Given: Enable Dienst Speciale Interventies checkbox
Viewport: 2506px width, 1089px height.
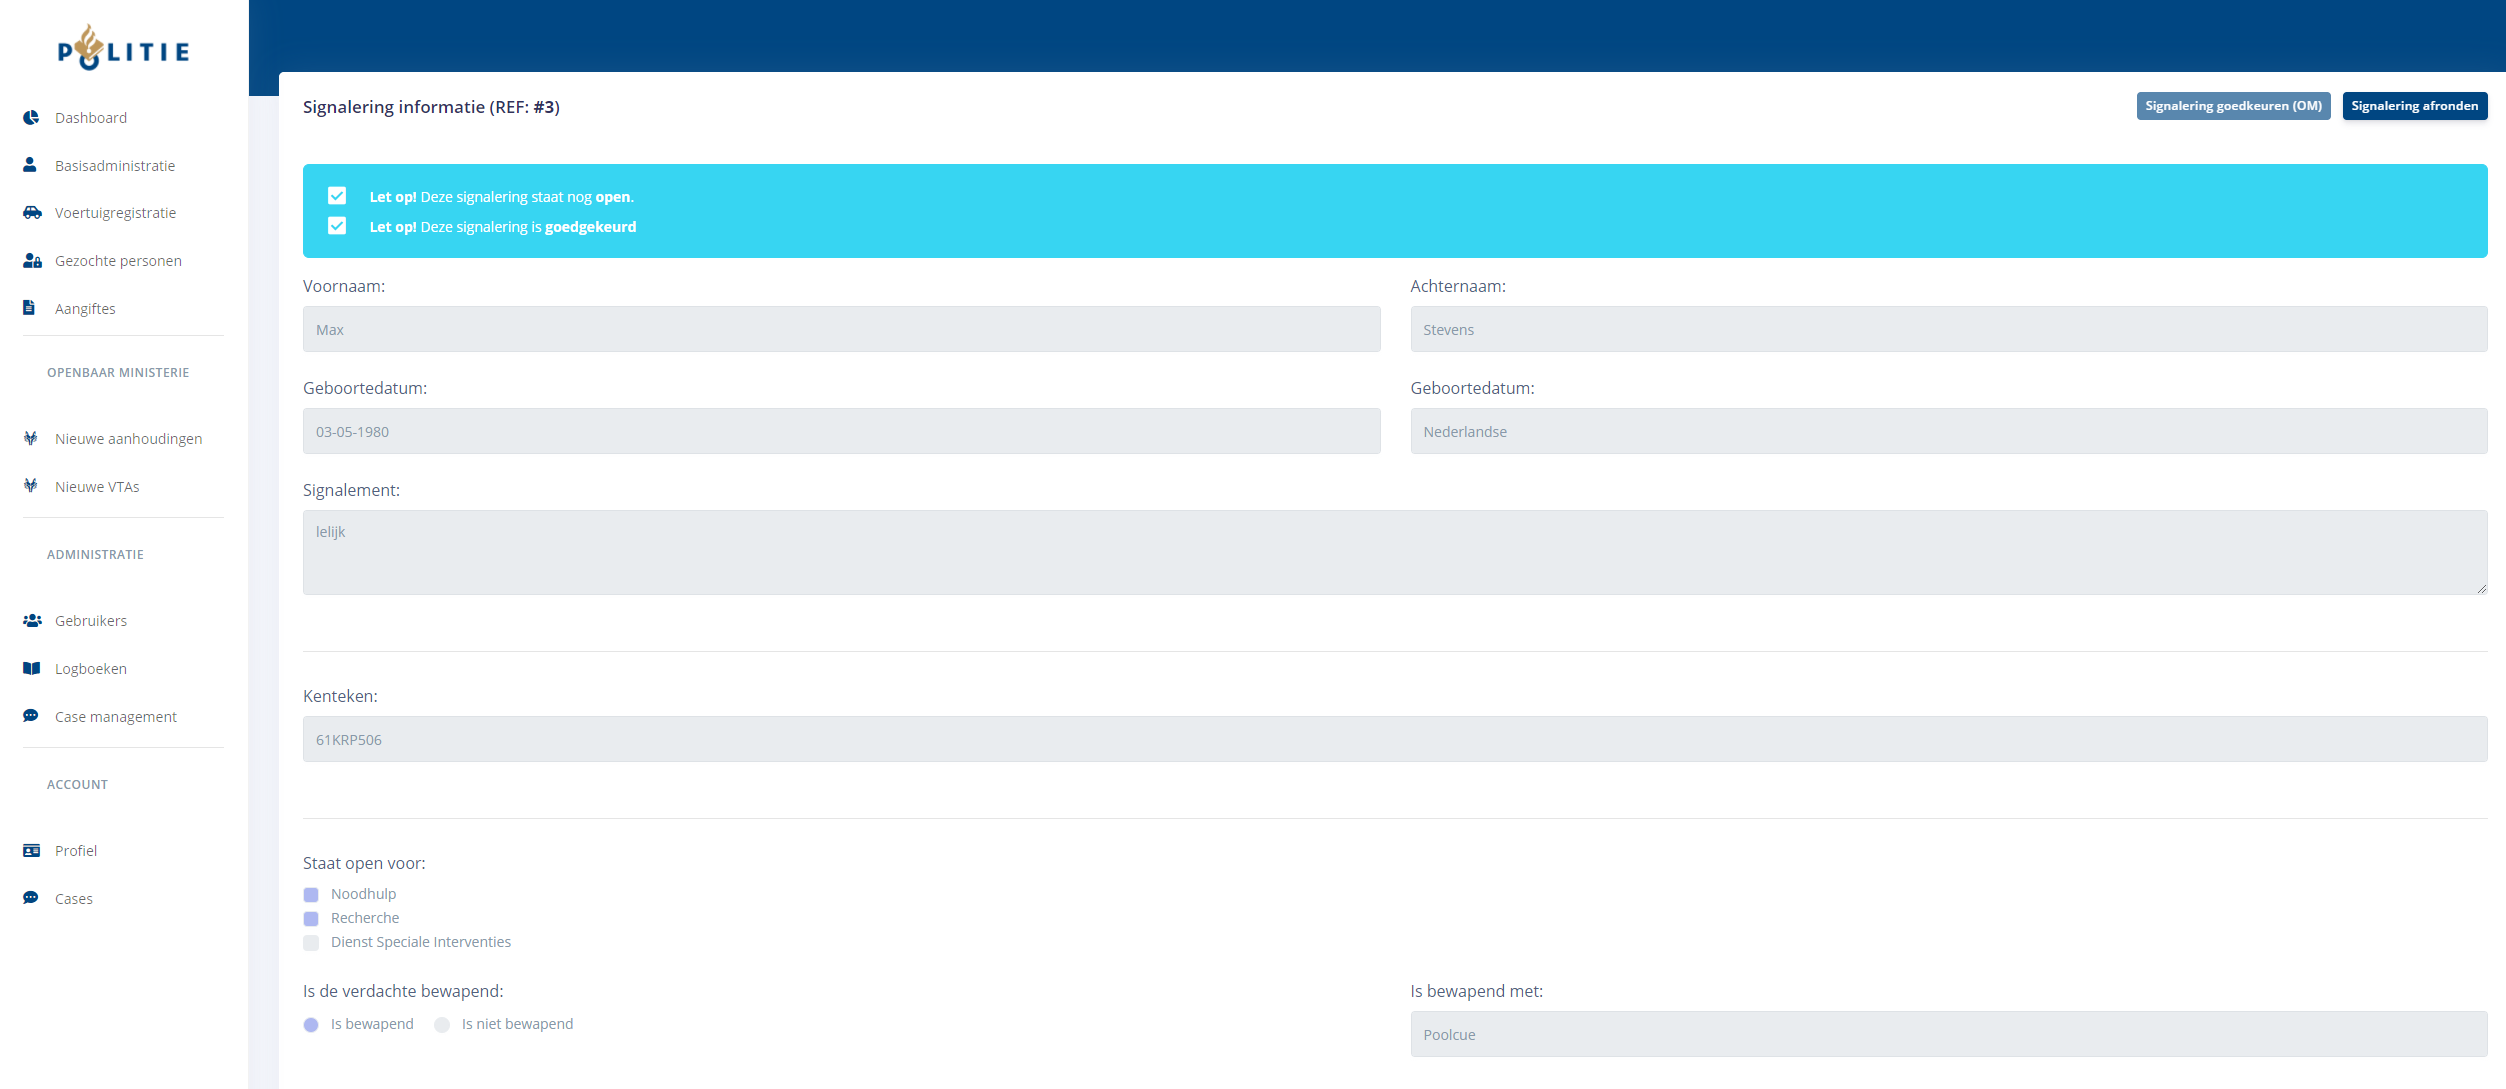Looking at the screenshot, I should (311, 943).
